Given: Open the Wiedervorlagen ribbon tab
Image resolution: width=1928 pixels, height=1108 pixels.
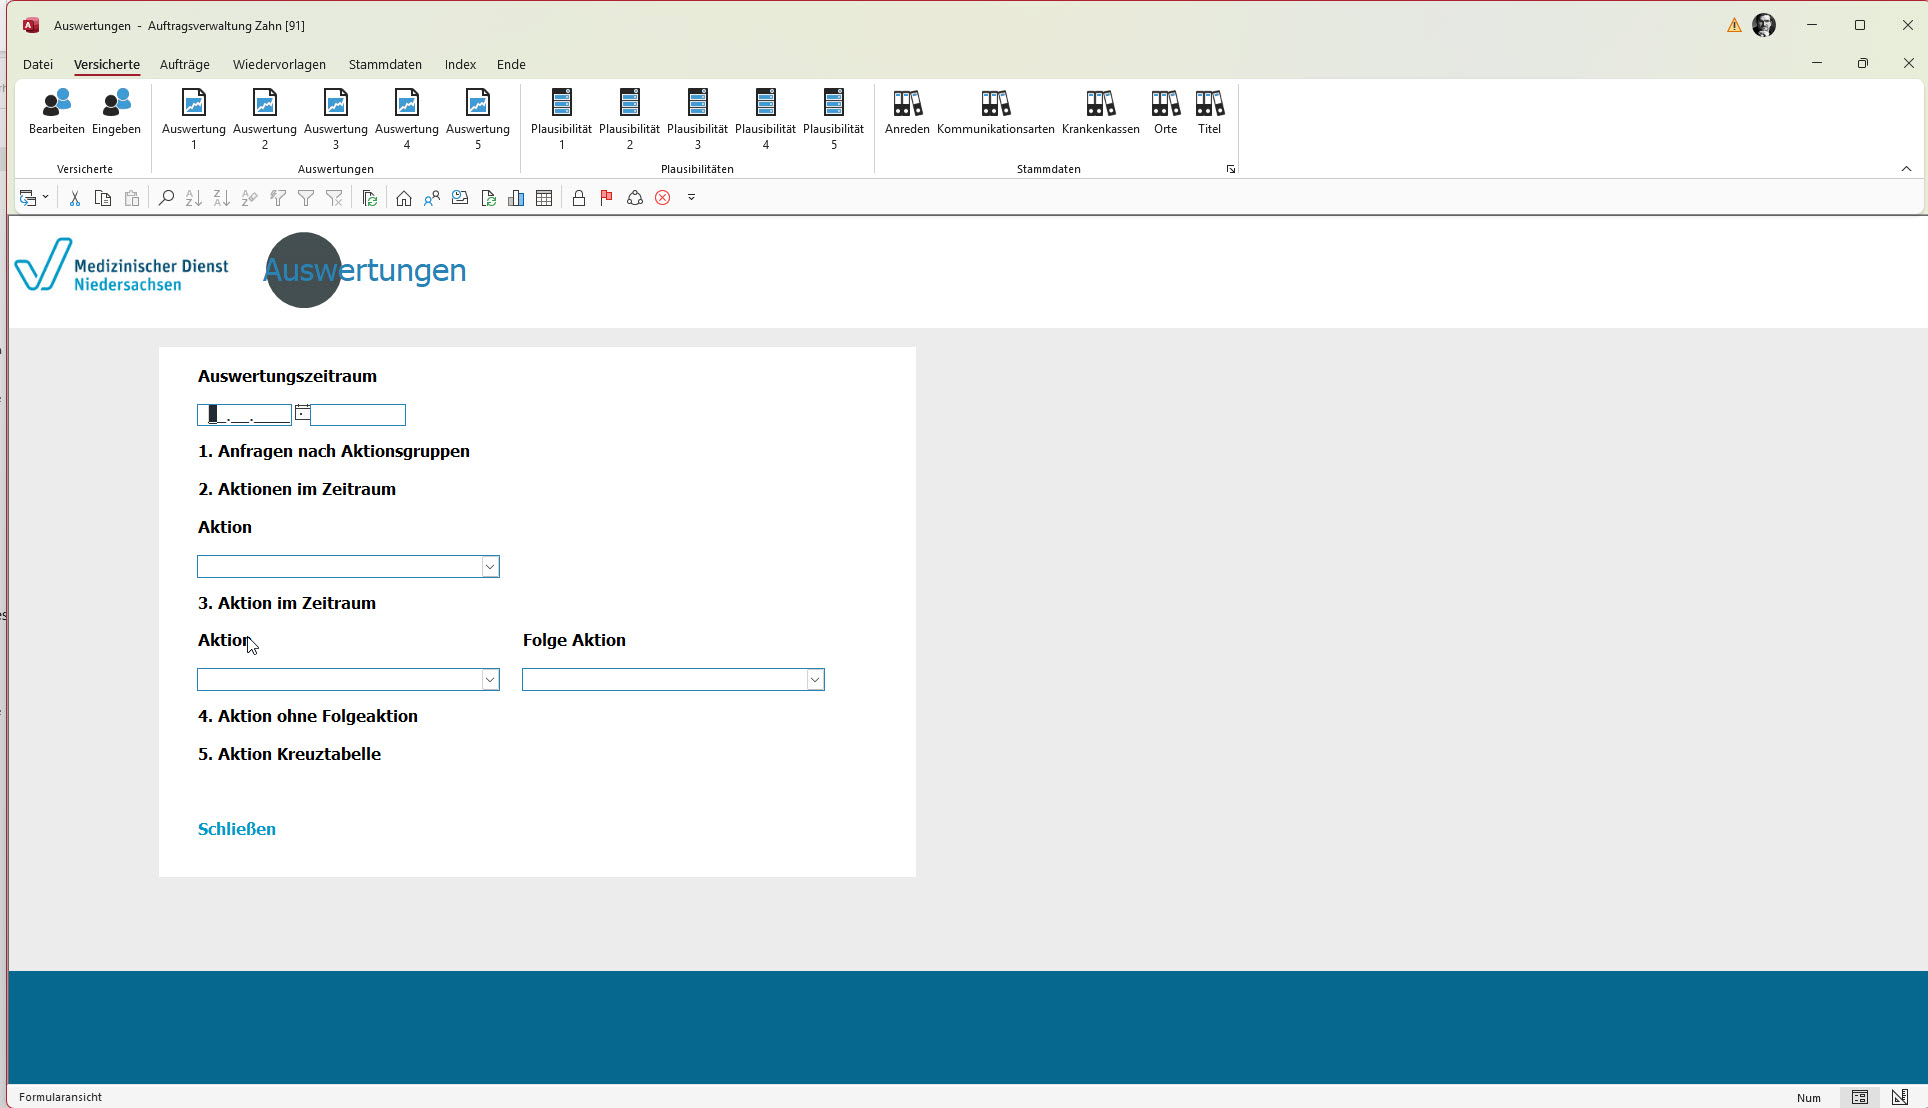Looking at the screenshot, I should pyautogui.click(x=279, y=64).
